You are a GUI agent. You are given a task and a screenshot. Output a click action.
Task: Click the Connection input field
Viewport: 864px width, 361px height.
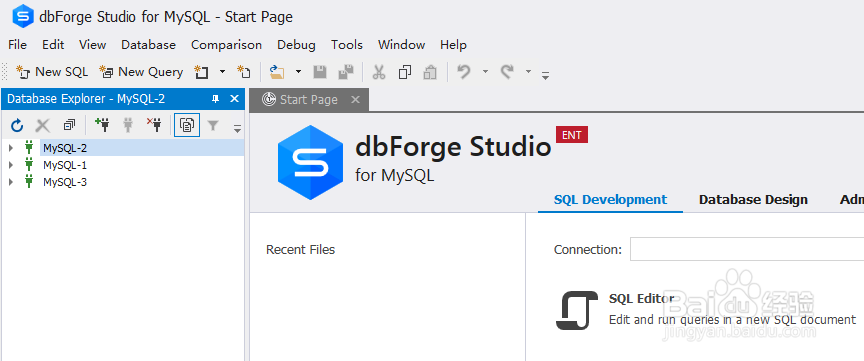(x=747, y=249)
